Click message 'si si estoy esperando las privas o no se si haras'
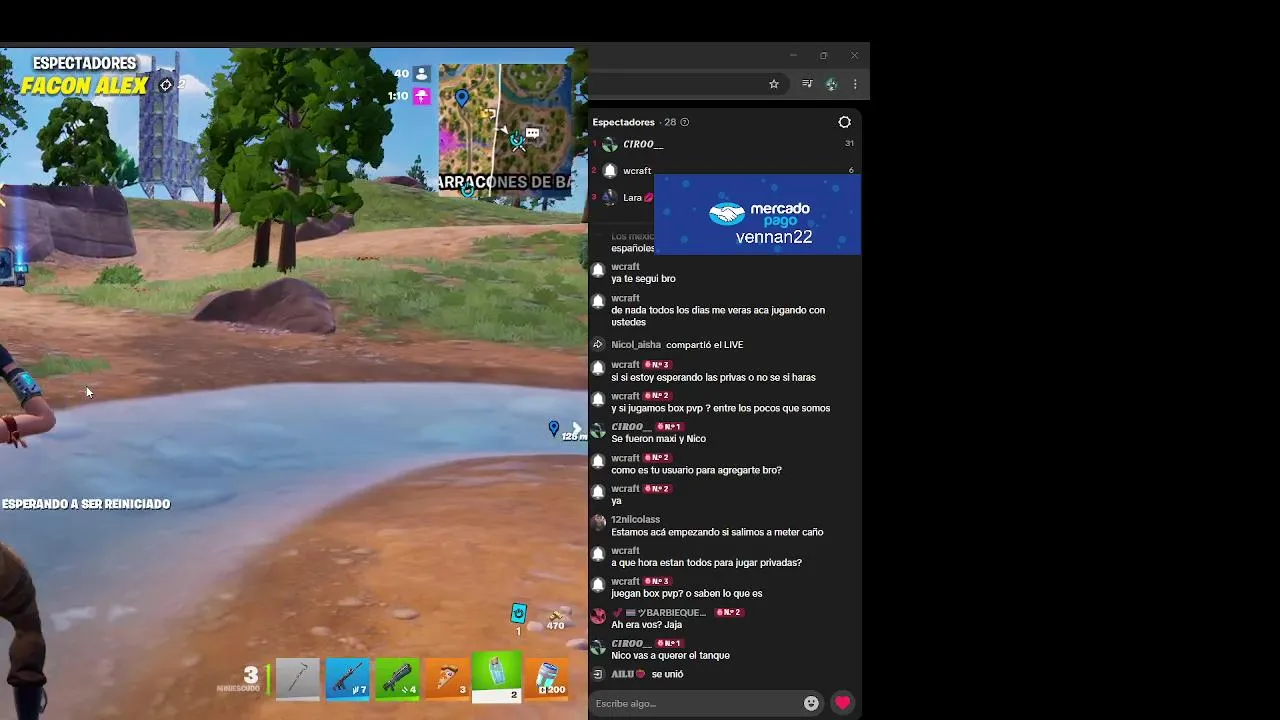1280x720 pixels. (713, 378)
